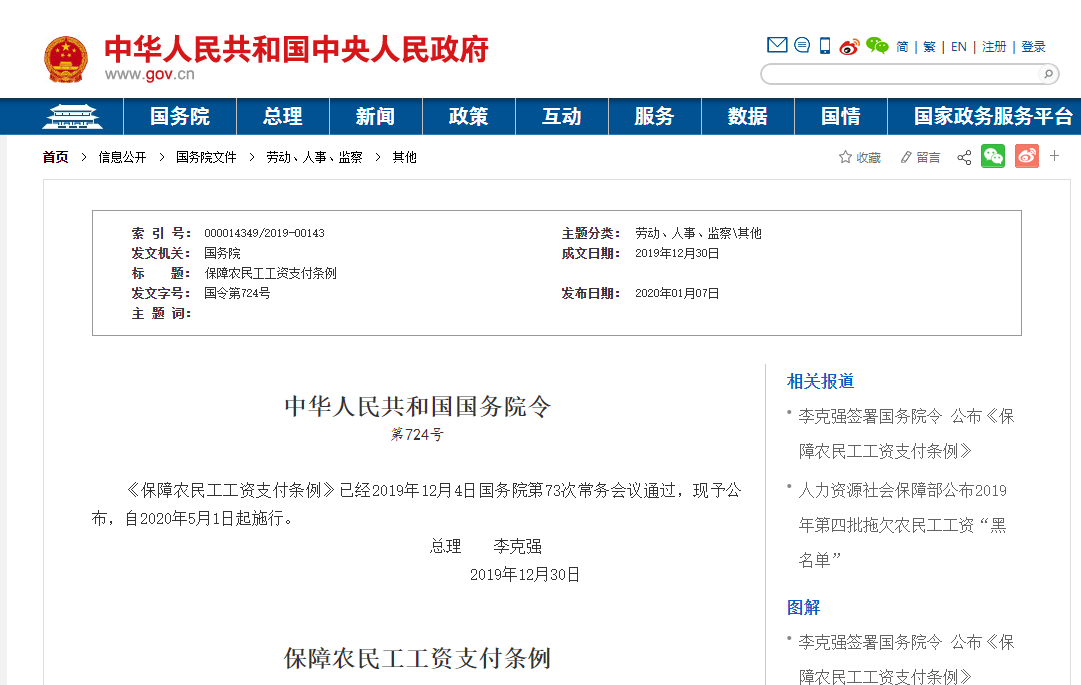Image resolution: width=1081 pixels, height=685 pixels.
Task: Click the WeChat icon in top header
Action: (877, 45)
